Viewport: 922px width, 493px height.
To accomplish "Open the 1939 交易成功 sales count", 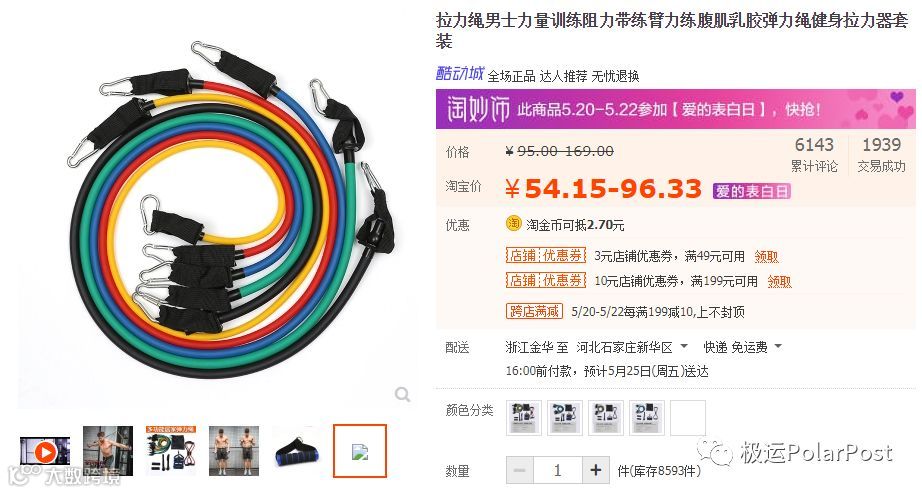I will point(881,155).
